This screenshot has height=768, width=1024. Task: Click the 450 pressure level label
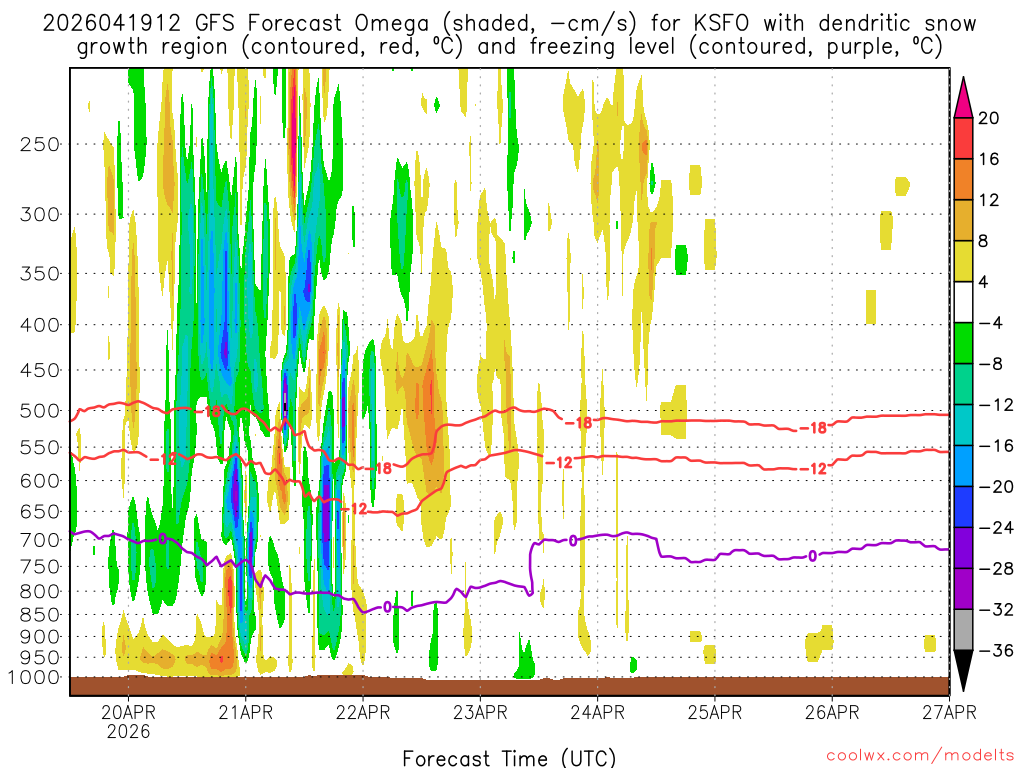[x=40, y=370]
